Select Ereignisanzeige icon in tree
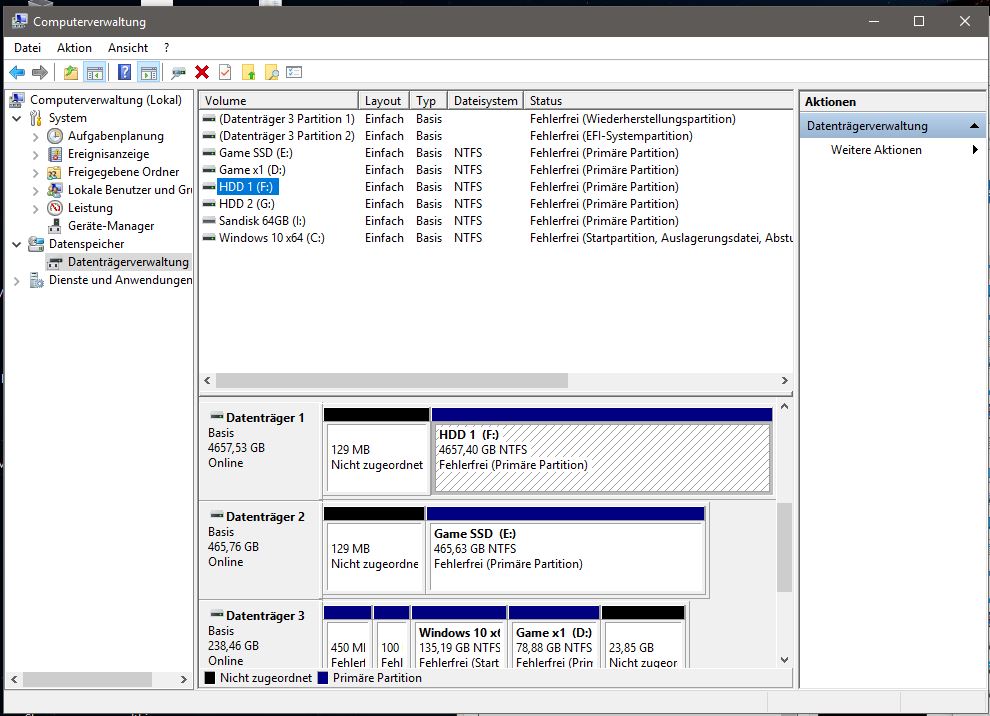Viewport: 990px width, 716px height. tap(55, 154)
